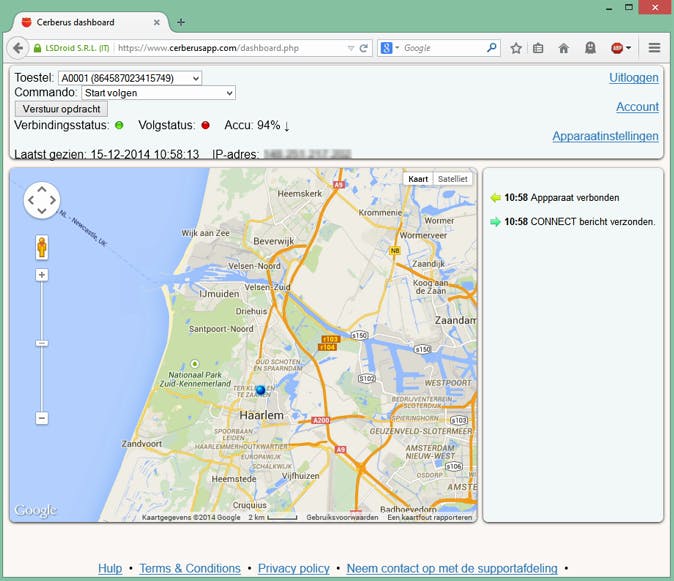Open Gebruiksvoorwaarden map link
The height and width of the screenshot is (581, 674).
(x=342, y=517)
